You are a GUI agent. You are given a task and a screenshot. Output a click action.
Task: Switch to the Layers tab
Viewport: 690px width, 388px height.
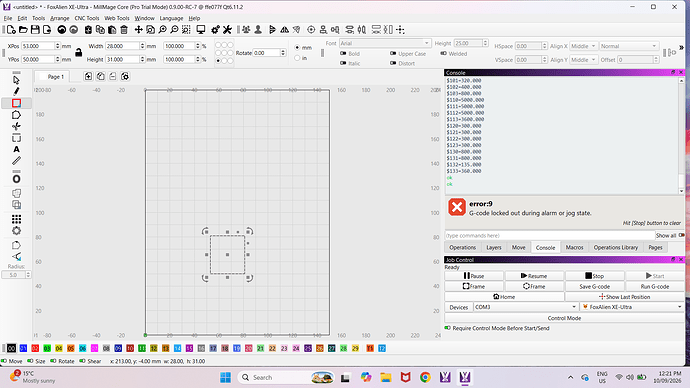(x=494, y=247)
